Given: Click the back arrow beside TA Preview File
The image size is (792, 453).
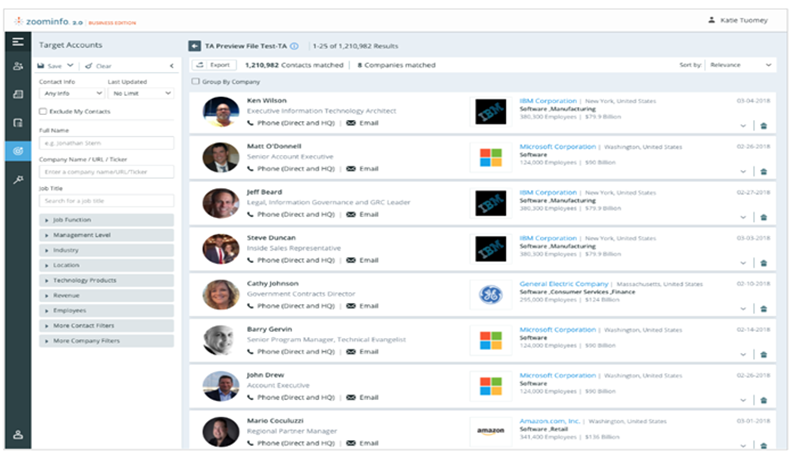Looking at the screenshot, I should [x=194, y=46].
